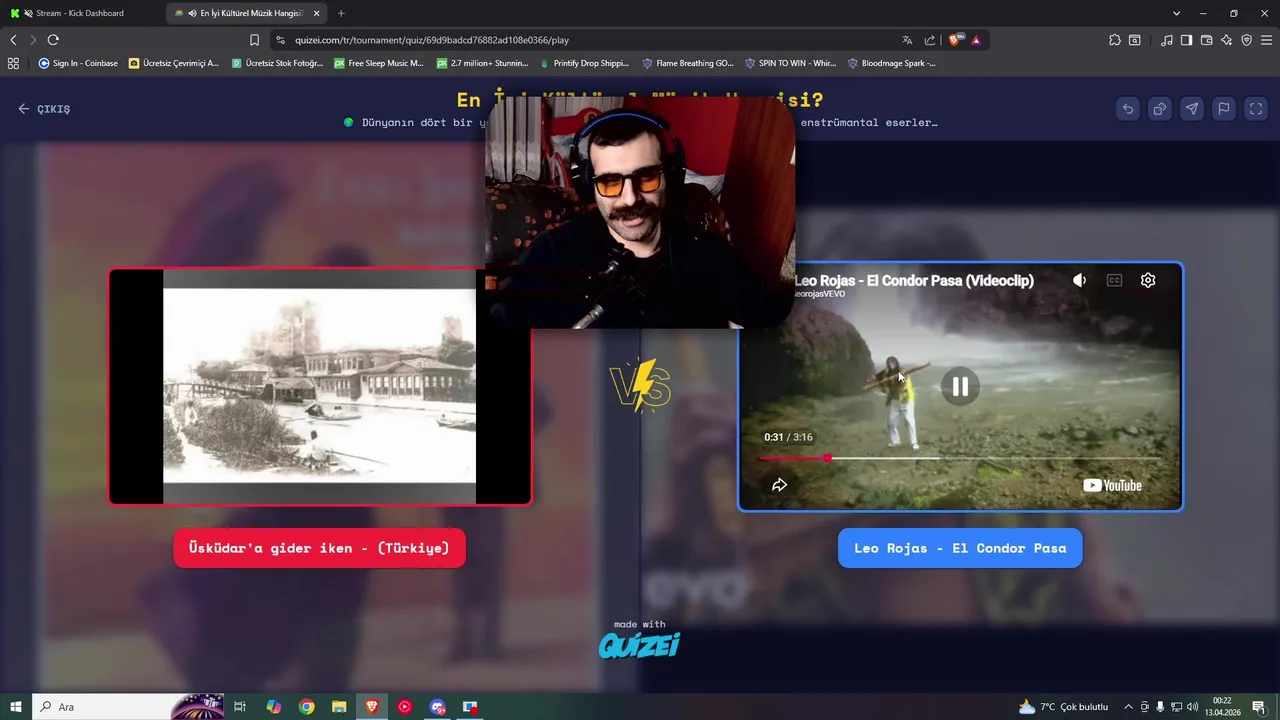Open Copilot from the taskbar
Image resolution: width=1280 pixels, height=720 pixels.
[274, 707]
